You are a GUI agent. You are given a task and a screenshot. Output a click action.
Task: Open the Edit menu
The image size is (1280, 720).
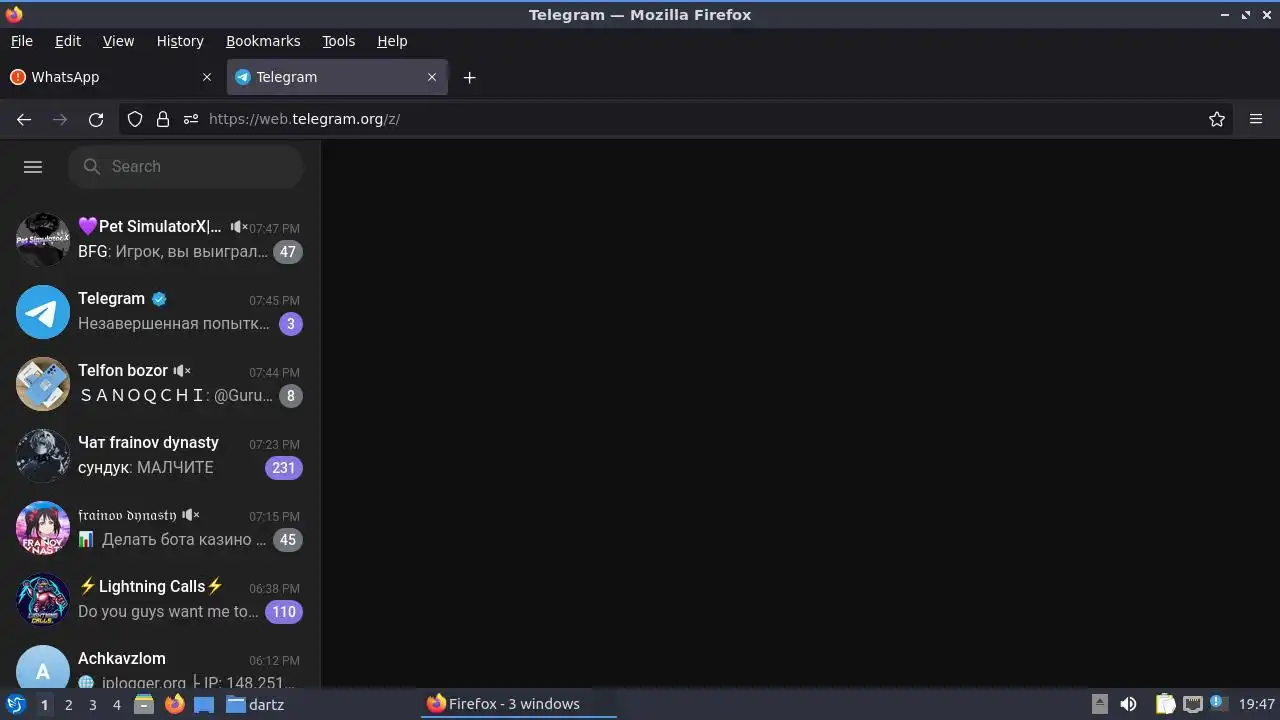tap(68, 41)
